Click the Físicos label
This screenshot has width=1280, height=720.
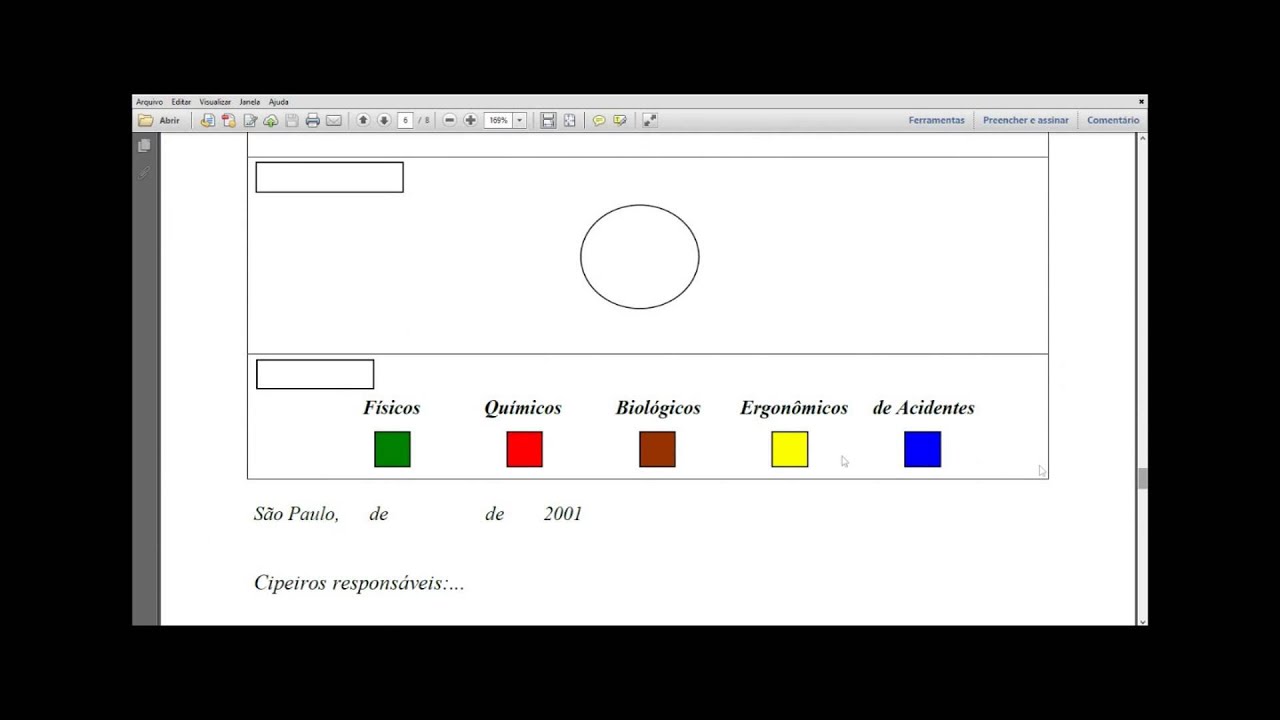[391, 408]
